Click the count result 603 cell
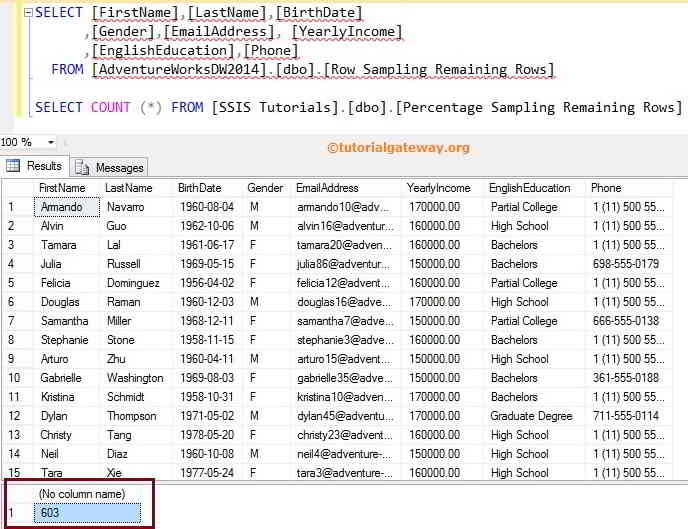 coord(87,513)
